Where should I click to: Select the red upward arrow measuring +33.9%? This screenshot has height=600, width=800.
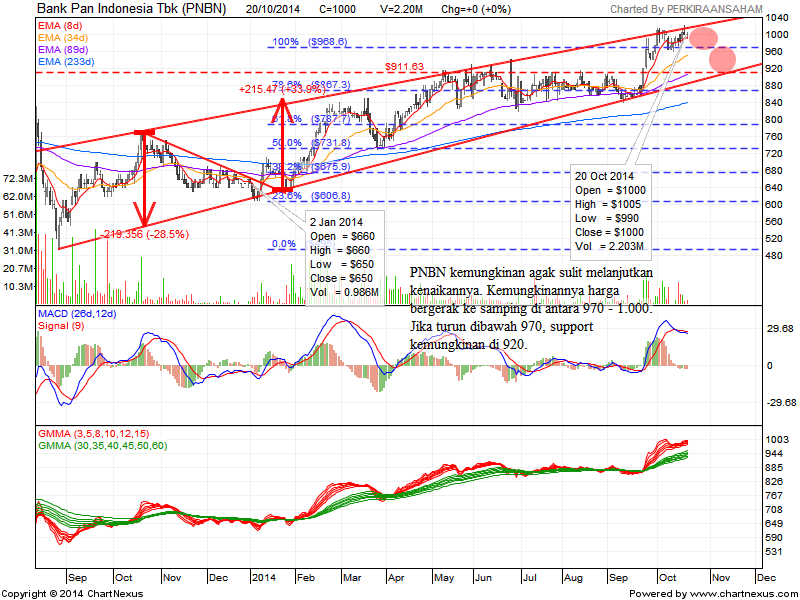(283, 140)
